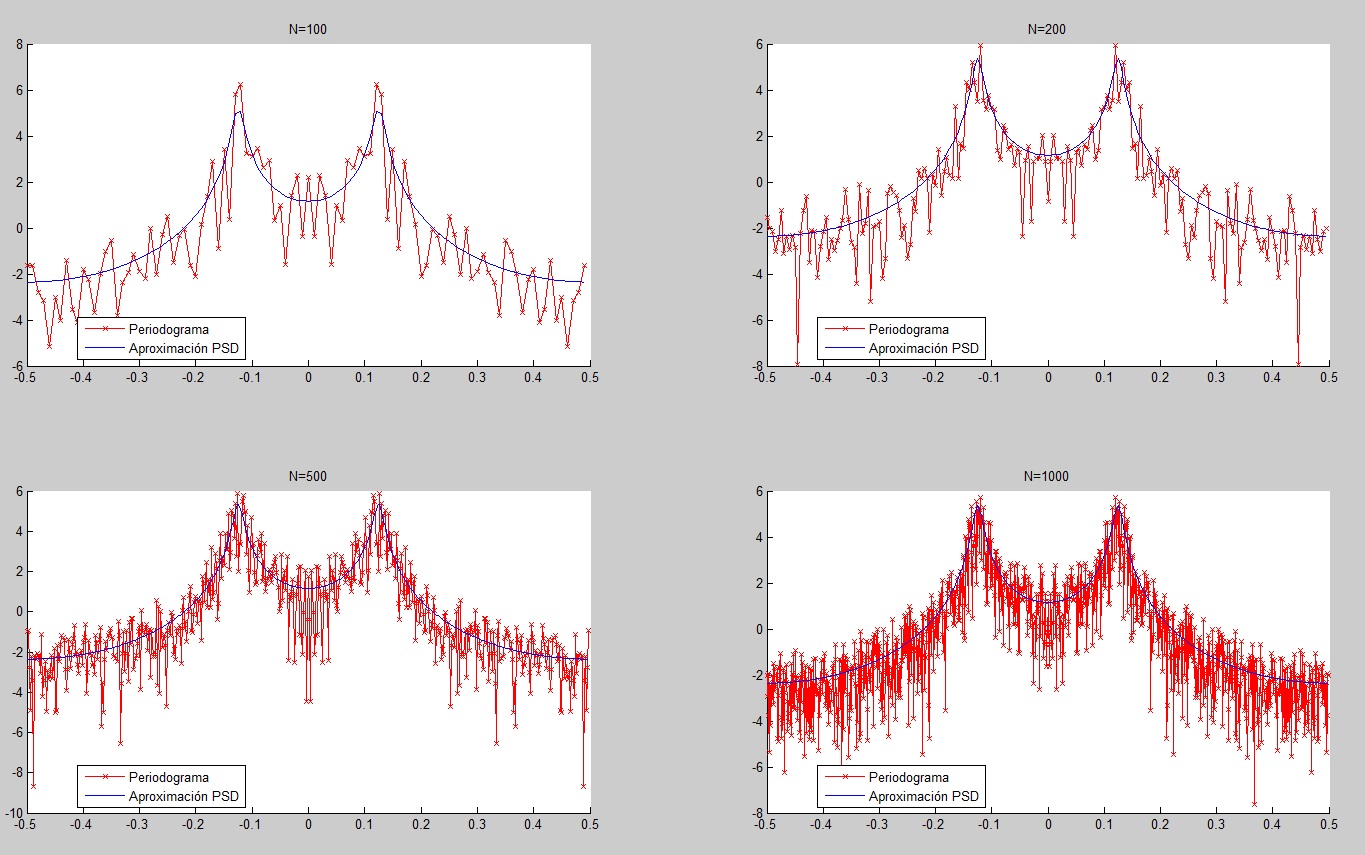
Task: Select Aproximación PSD legend text in N=200 plot
Action: tap(925, 348)
